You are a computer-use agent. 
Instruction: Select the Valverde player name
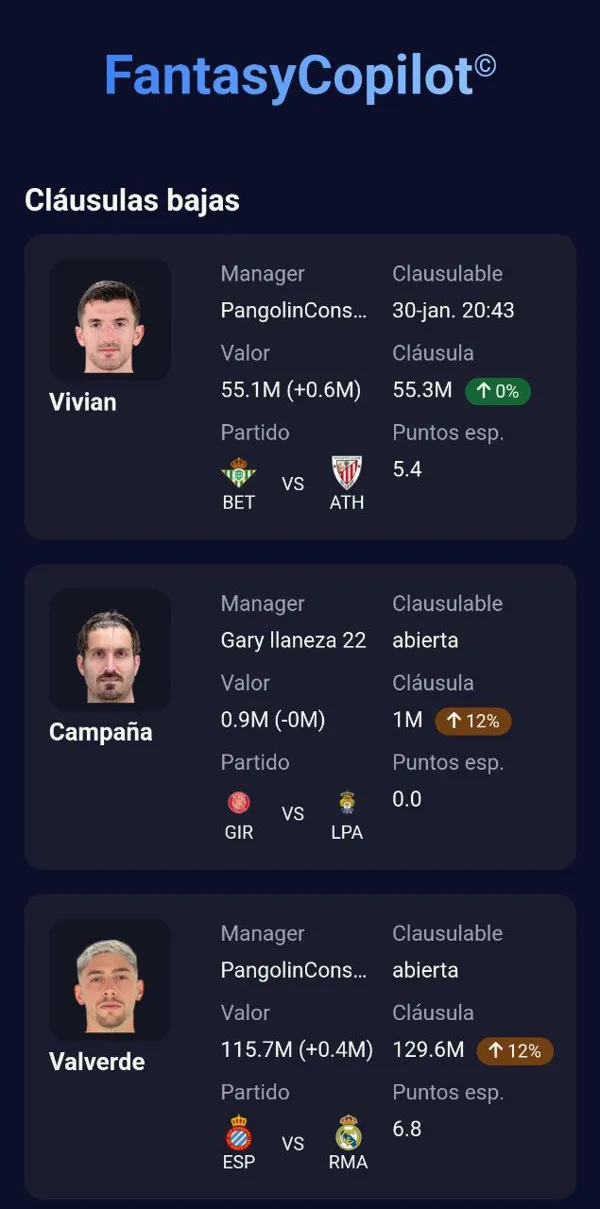point(97,1062)
